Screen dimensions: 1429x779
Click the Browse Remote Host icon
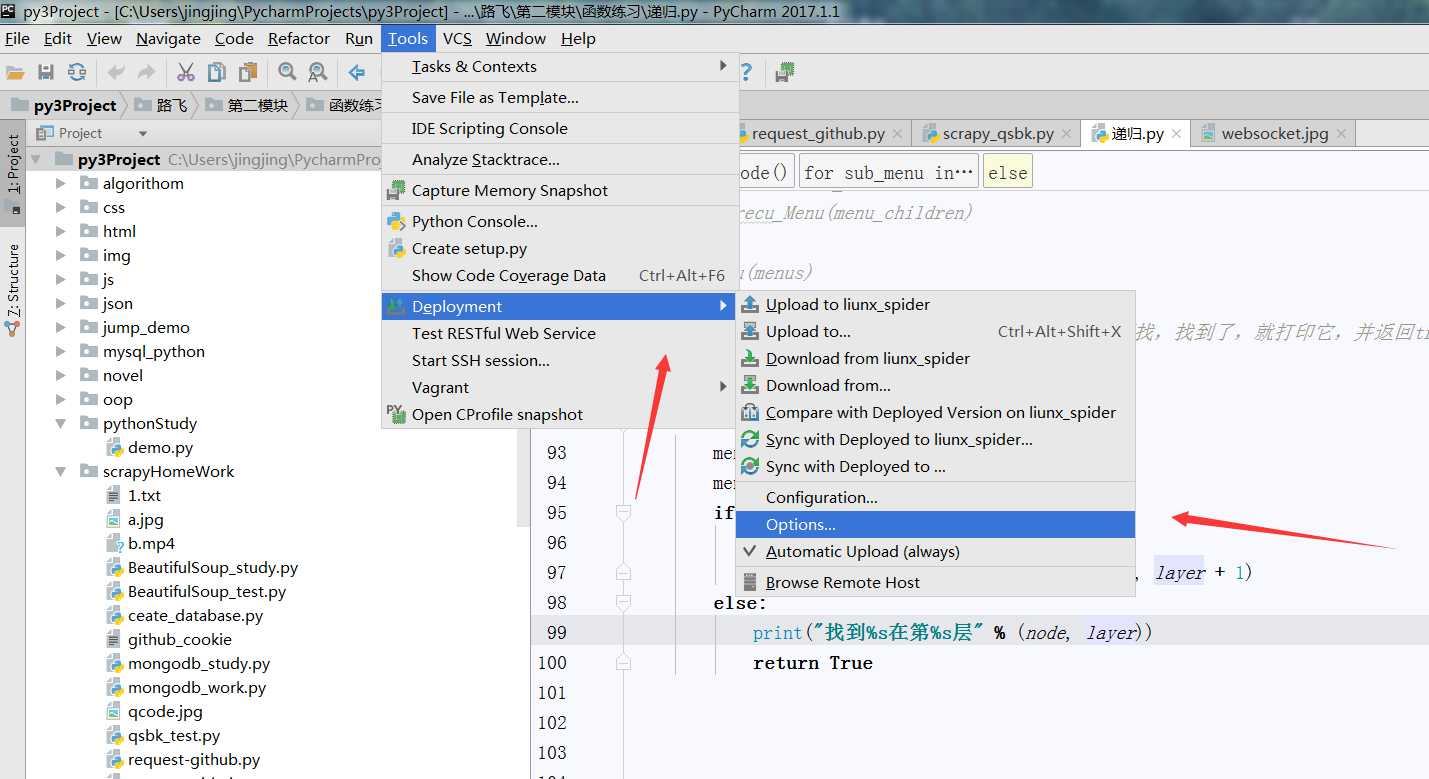pyautogui.click(x=750, y=582)
